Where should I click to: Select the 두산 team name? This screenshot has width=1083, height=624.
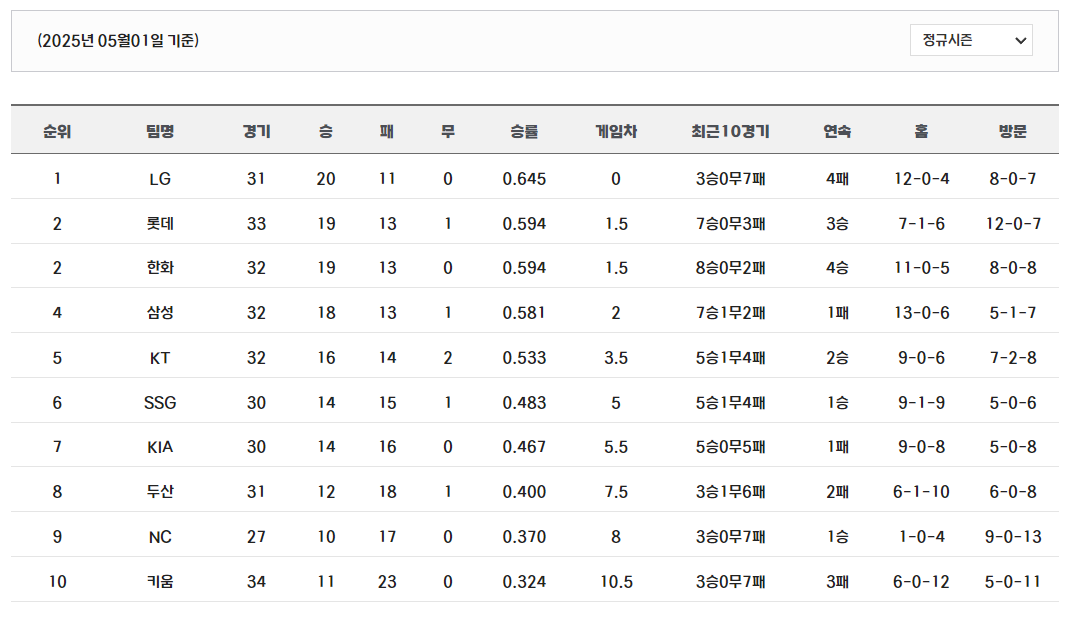click(x=160, y=492)
